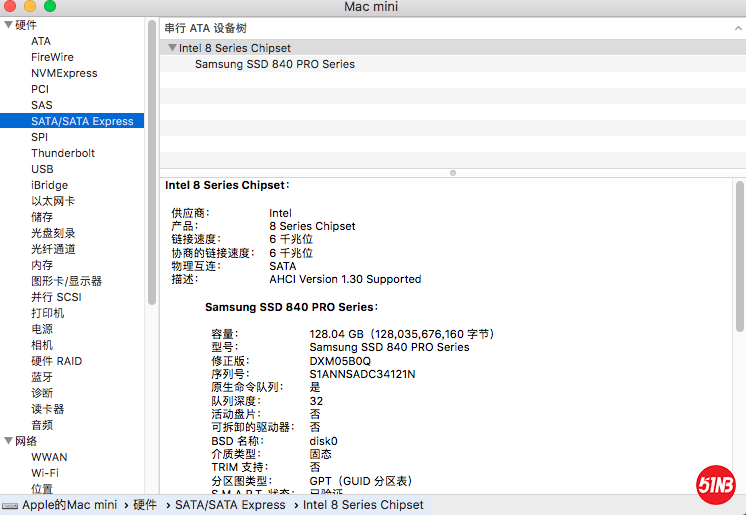The width and height of the screenshot is (746, 515).
Task: Click Apple的Mac mini in the path bar
Action: tap(69, 505)
